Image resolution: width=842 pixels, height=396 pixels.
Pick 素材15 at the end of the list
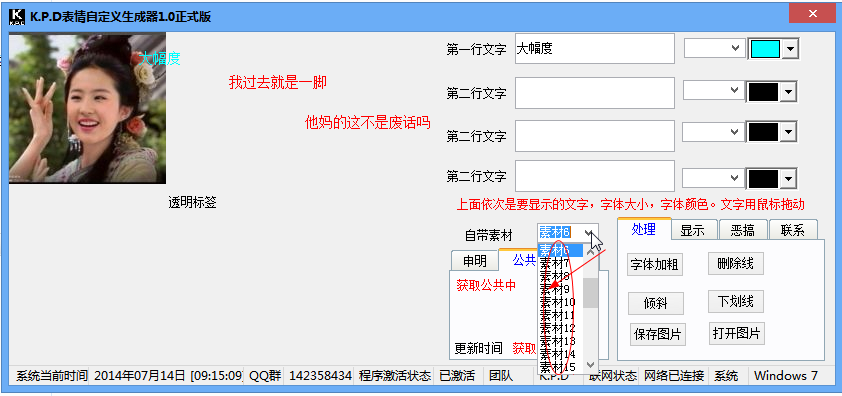(561, 367)
